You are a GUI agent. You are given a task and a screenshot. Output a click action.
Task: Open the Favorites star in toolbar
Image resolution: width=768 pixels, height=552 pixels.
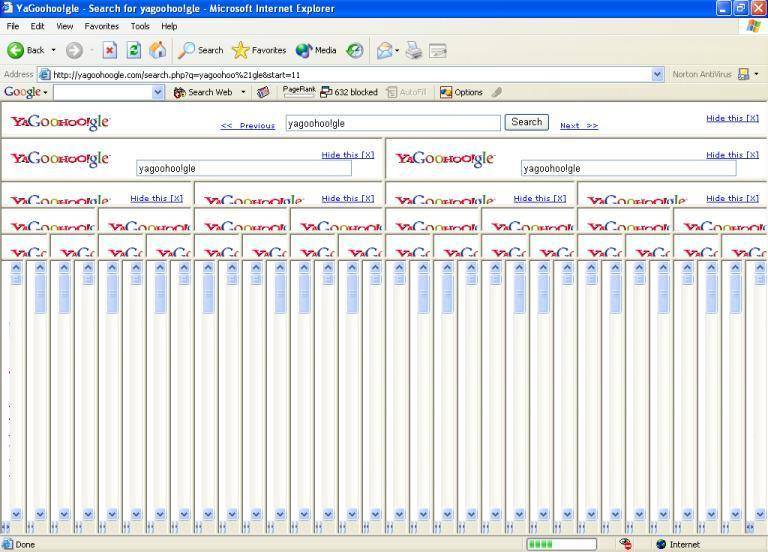[259, 50]
